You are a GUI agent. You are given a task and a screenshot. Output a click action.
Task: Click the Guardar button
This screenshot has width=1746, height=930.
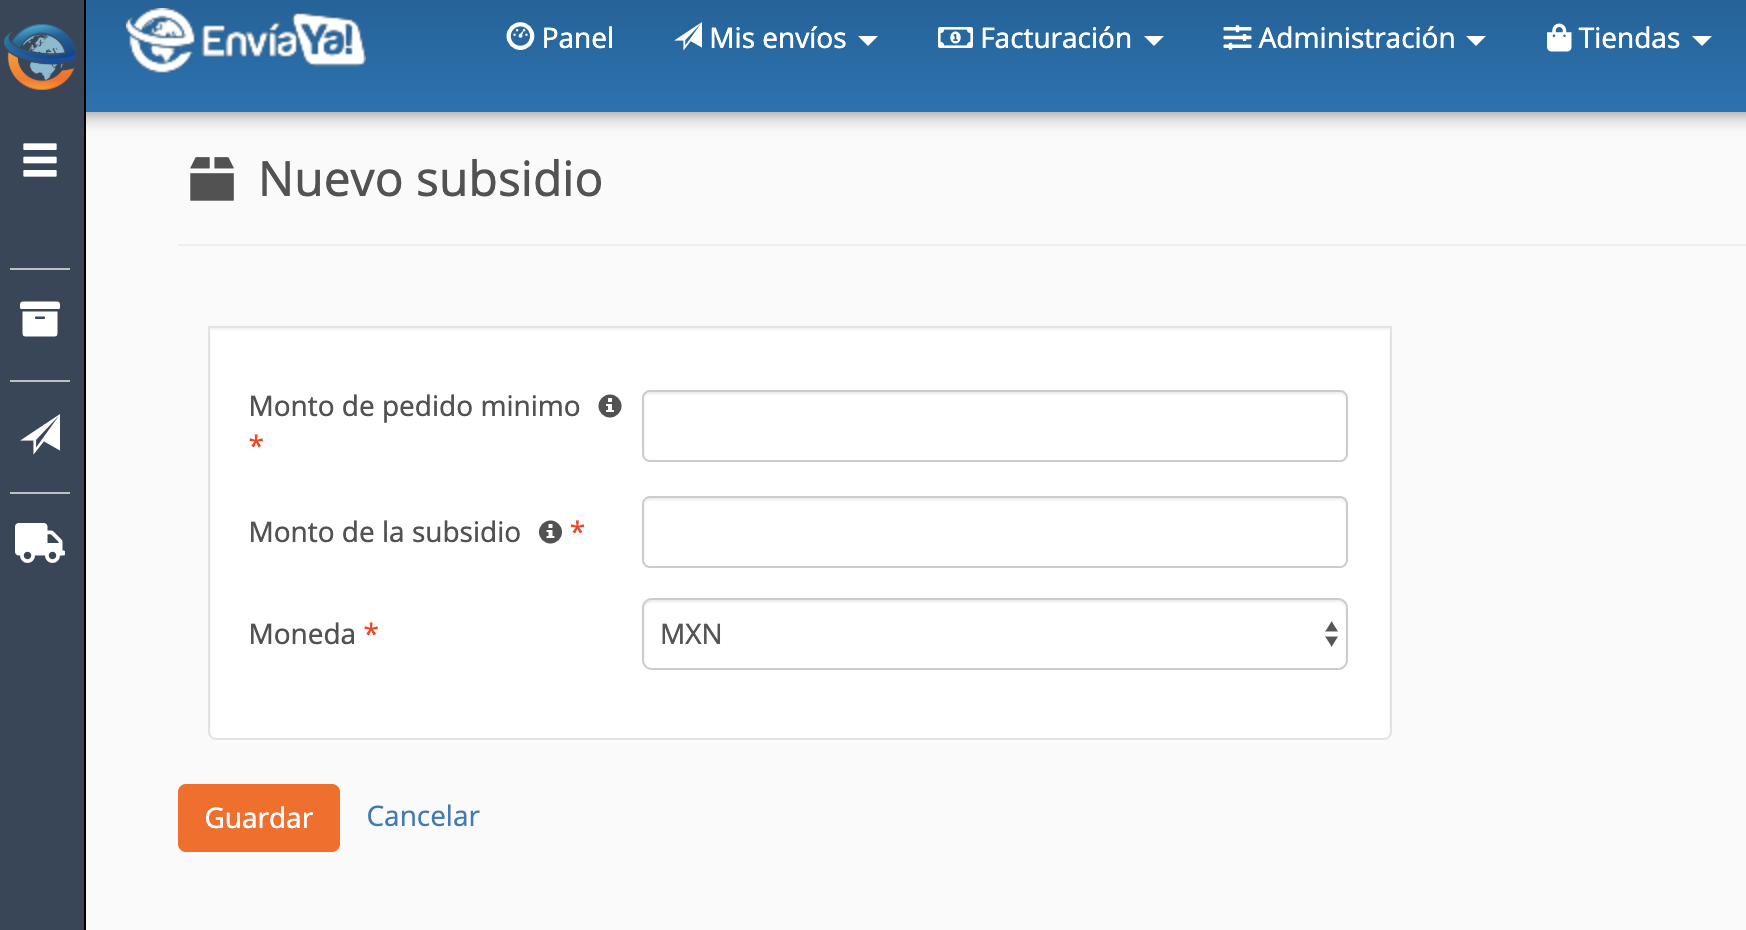(259, 818)
